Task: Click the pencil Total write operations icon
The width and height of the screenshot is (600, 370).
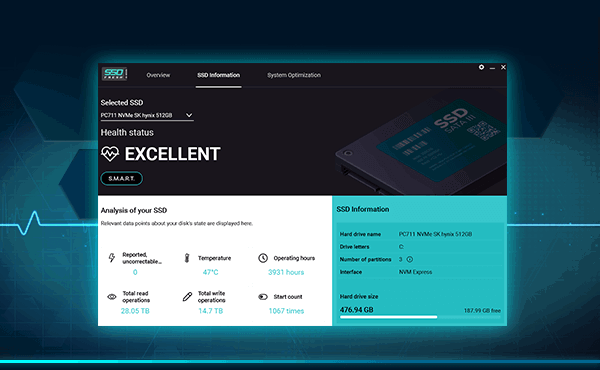Action: point(187,297)
